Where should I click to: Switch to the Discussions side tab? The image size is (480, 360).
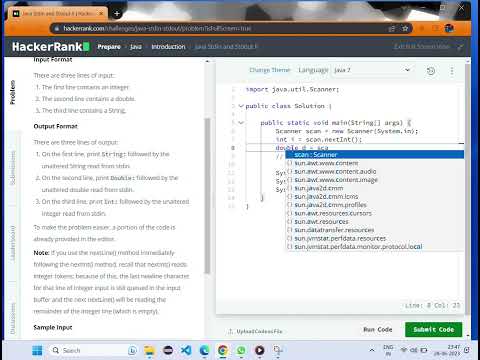point(13,318)
